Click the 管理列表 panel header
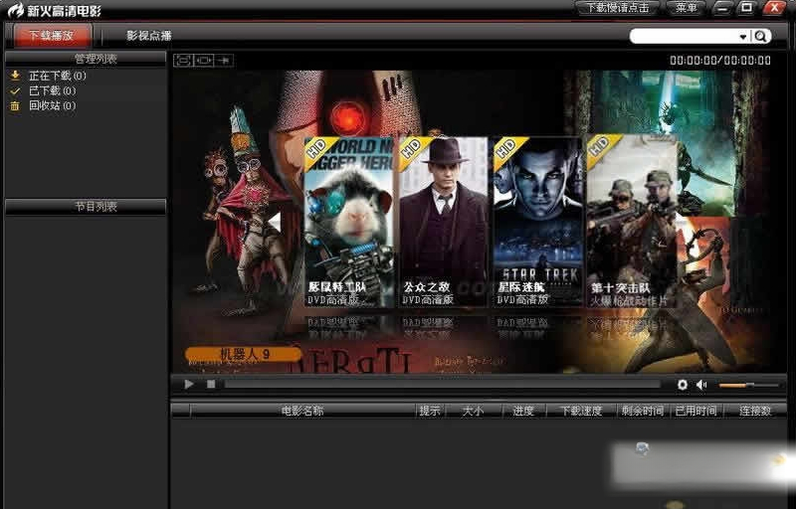This screenshot has width=796, height=509. click(x=85, y=58)
